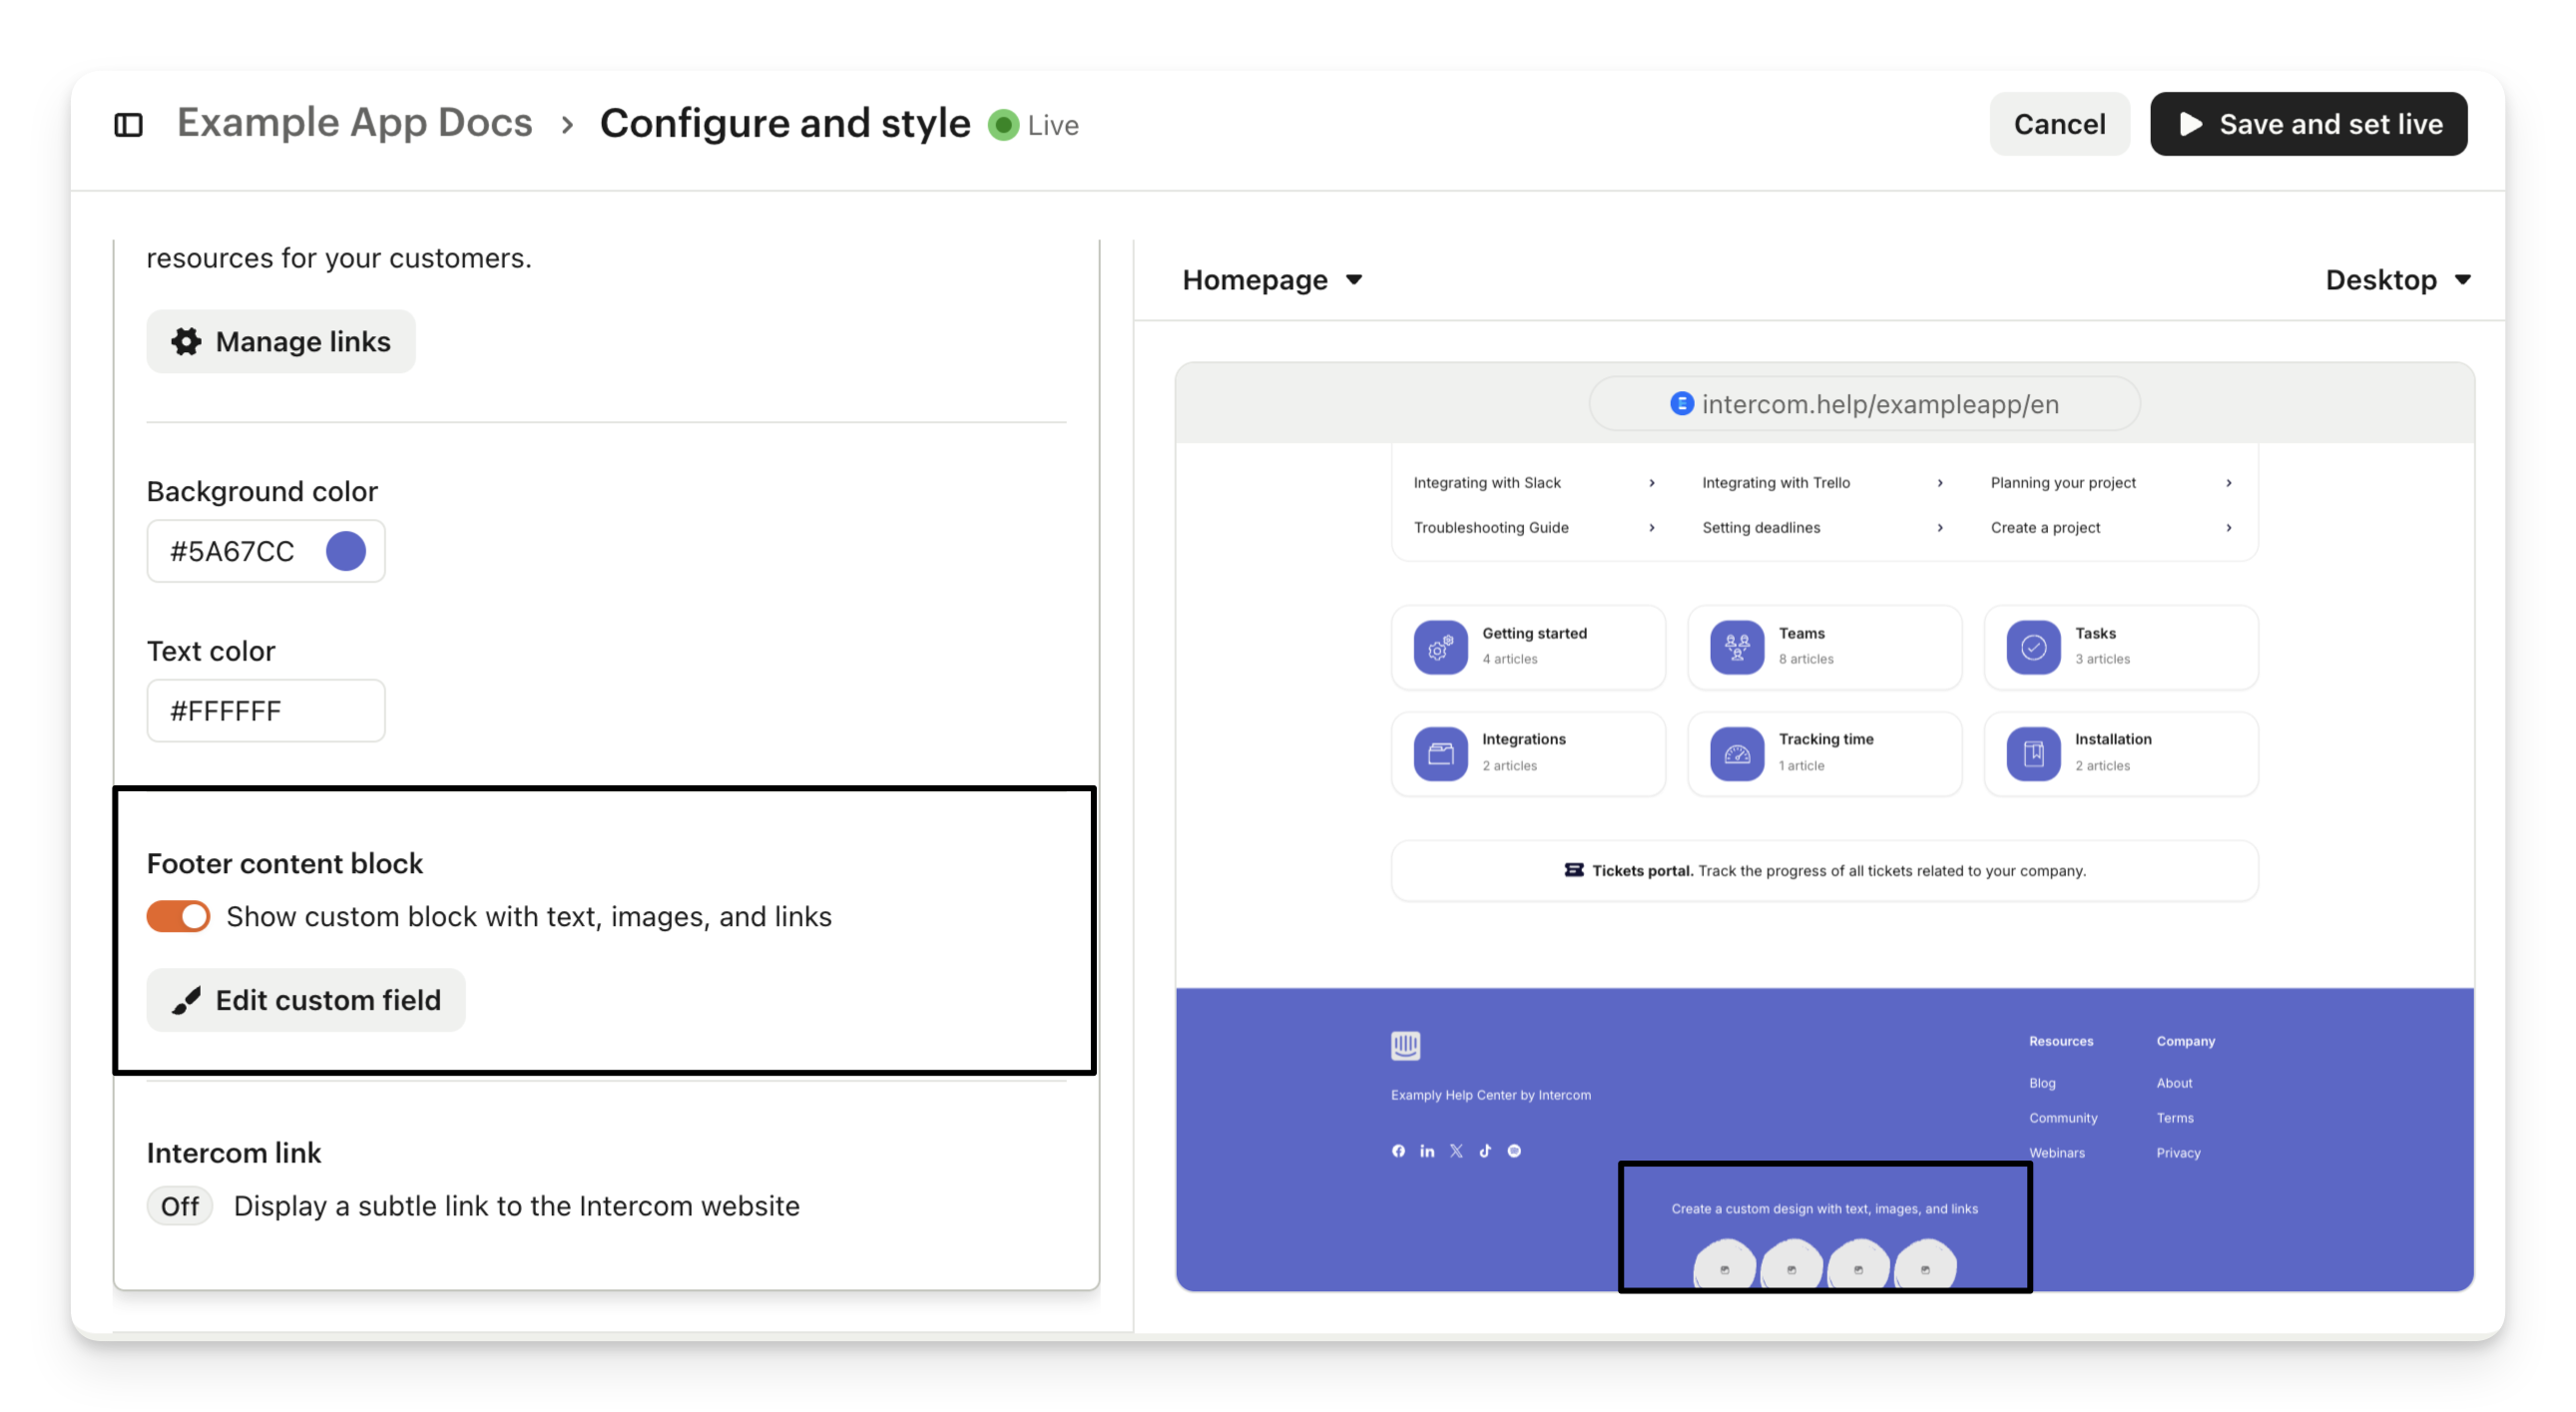
Task: Click the Tasks checkmark icon
Action: click(x=2033, y=647)
